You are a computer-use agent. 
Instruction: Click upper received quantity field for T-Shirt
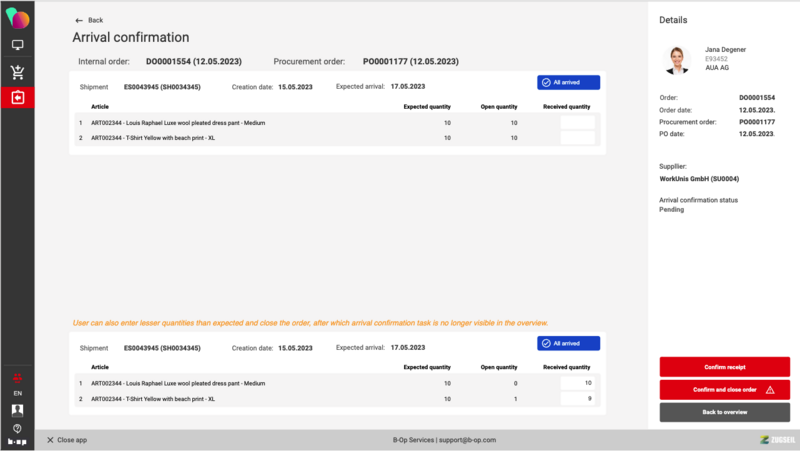click(x=578, y=138)
